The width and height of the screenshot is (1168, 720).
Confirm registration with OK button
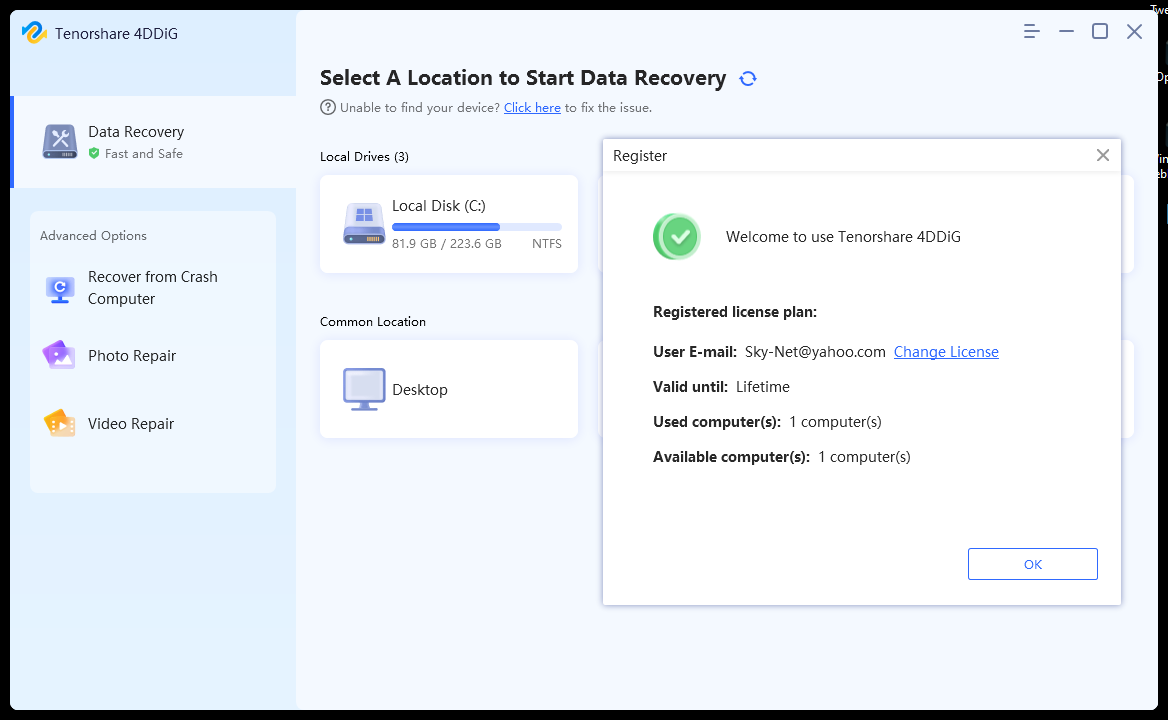click(1032, 564)
